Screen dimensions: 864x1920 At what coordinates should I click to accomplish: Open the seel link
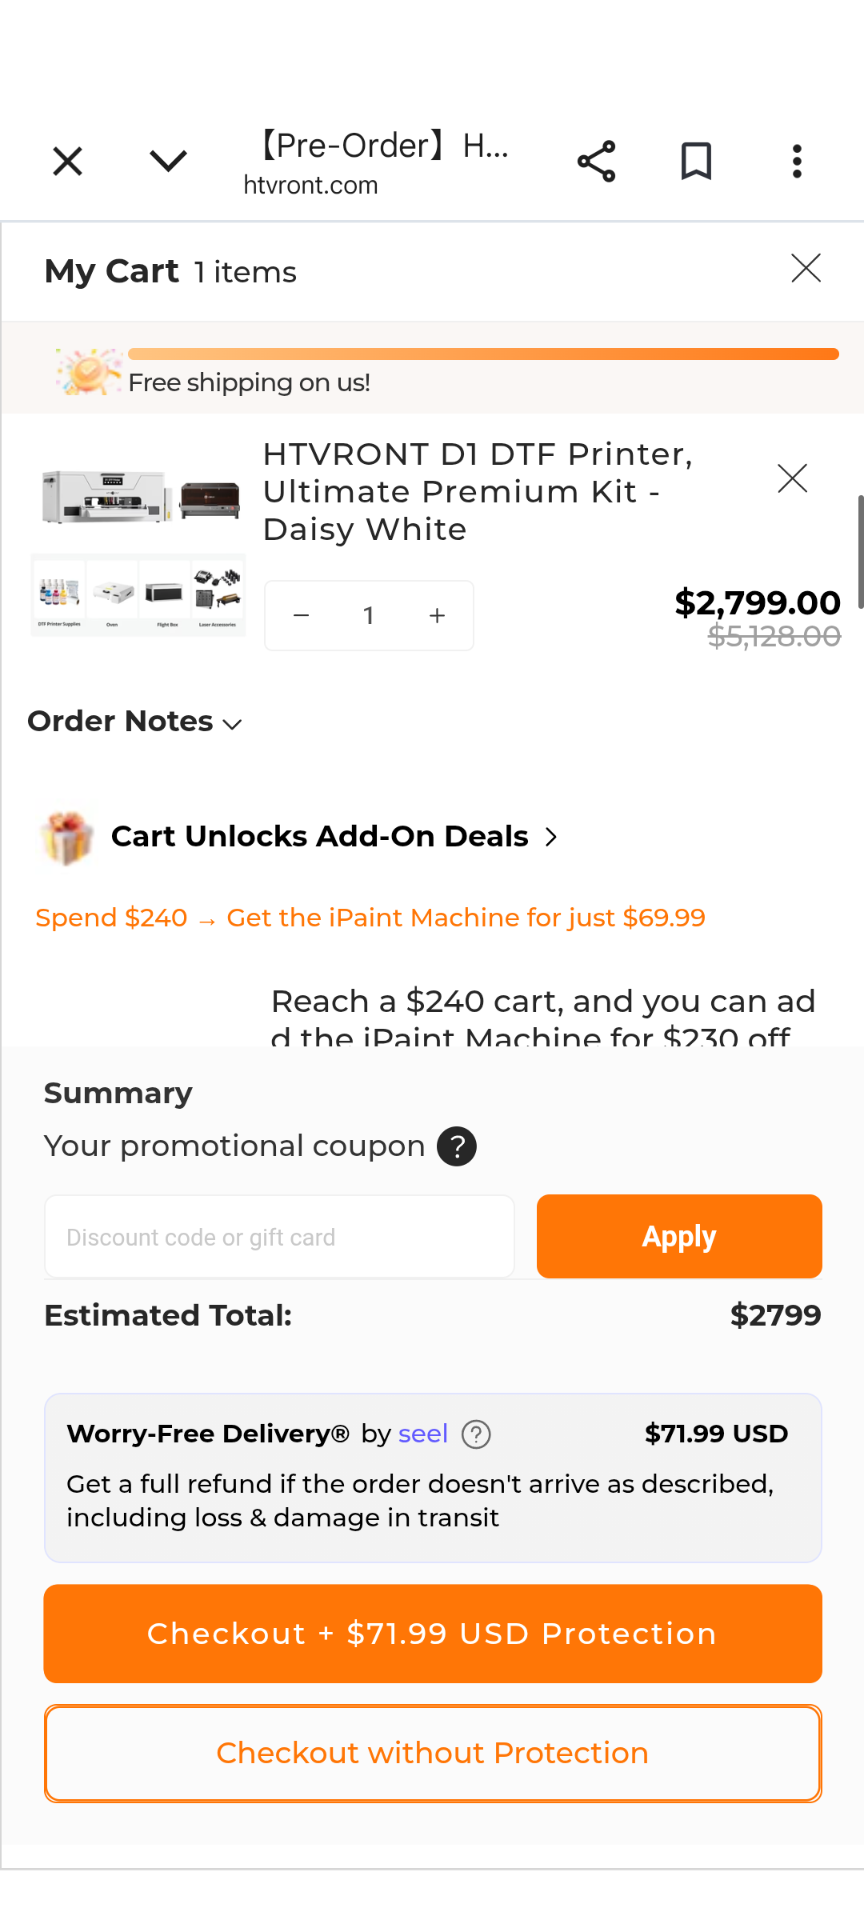click(x=422, y=1434)
